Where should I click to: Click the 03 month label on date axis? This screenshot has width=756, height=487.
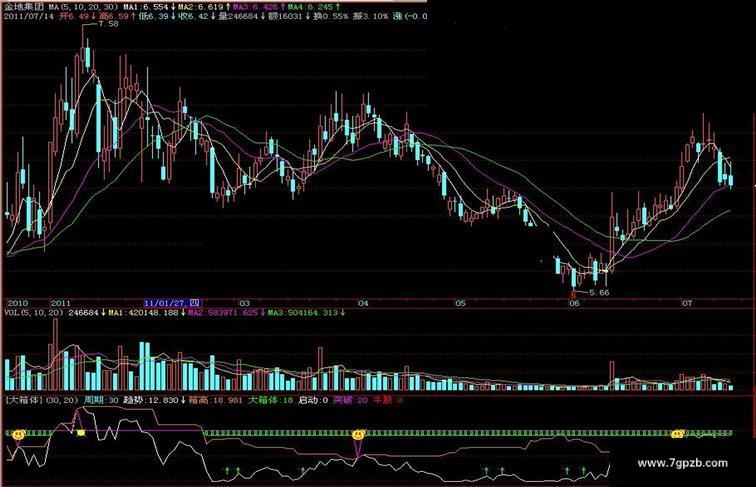(245, 303)
